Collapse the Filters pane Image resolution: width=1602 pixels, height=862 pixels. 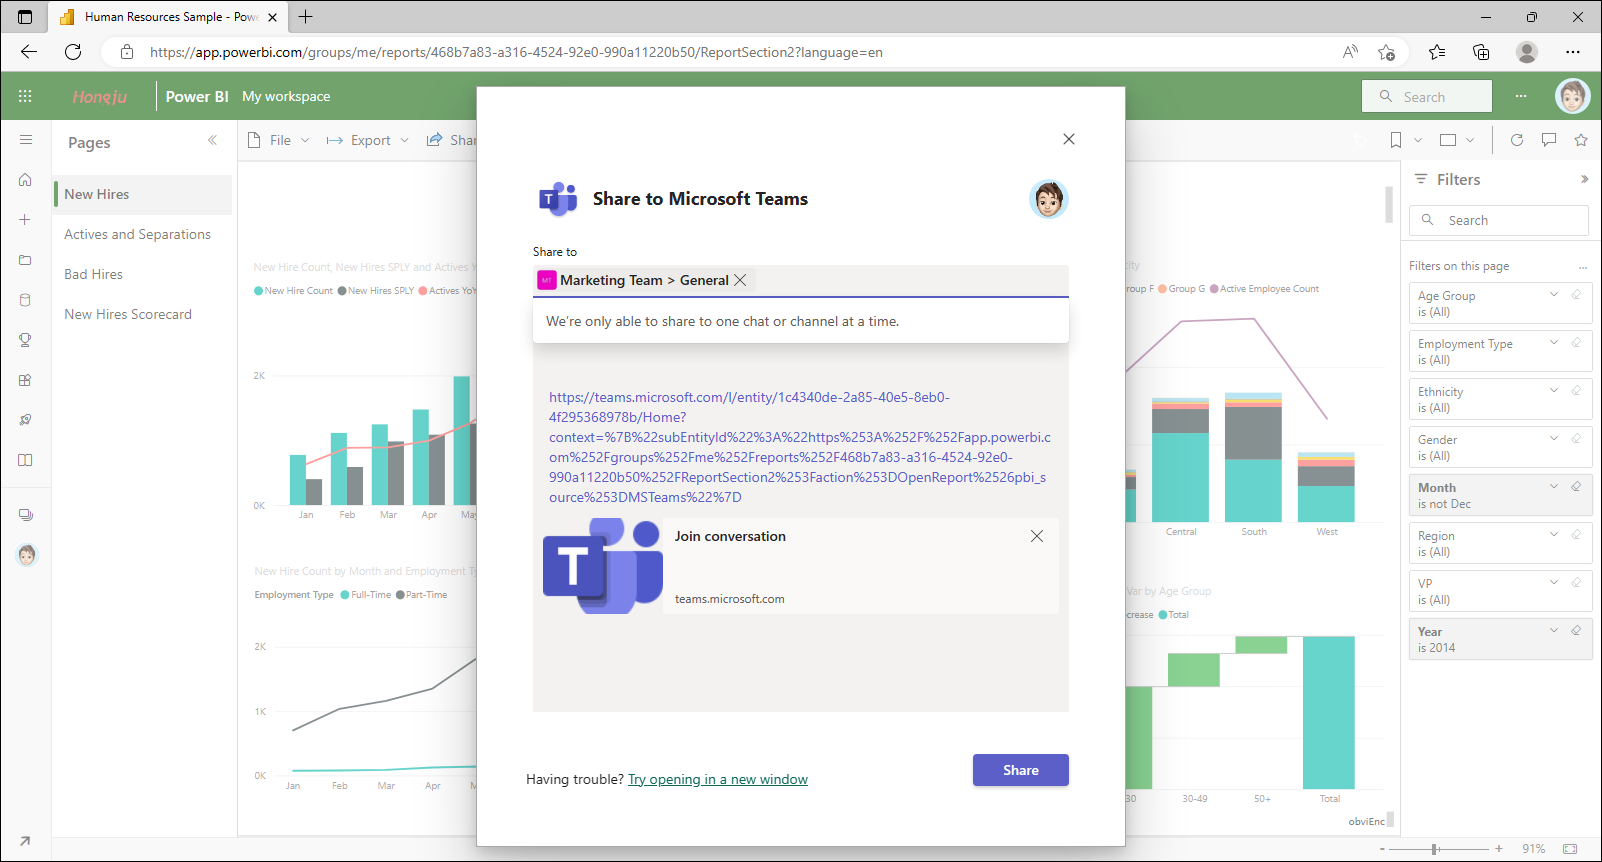click(x=1584, y=179)
